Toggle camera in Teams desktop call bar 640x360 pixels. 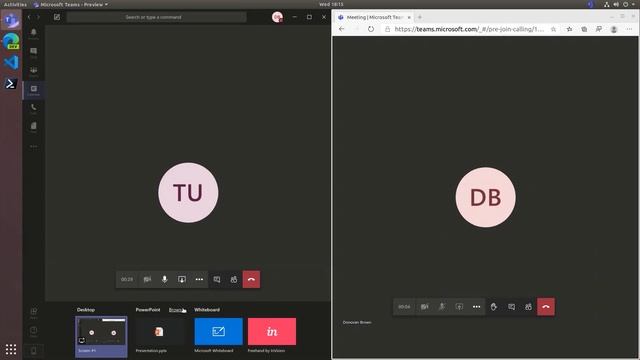point(147,280)
